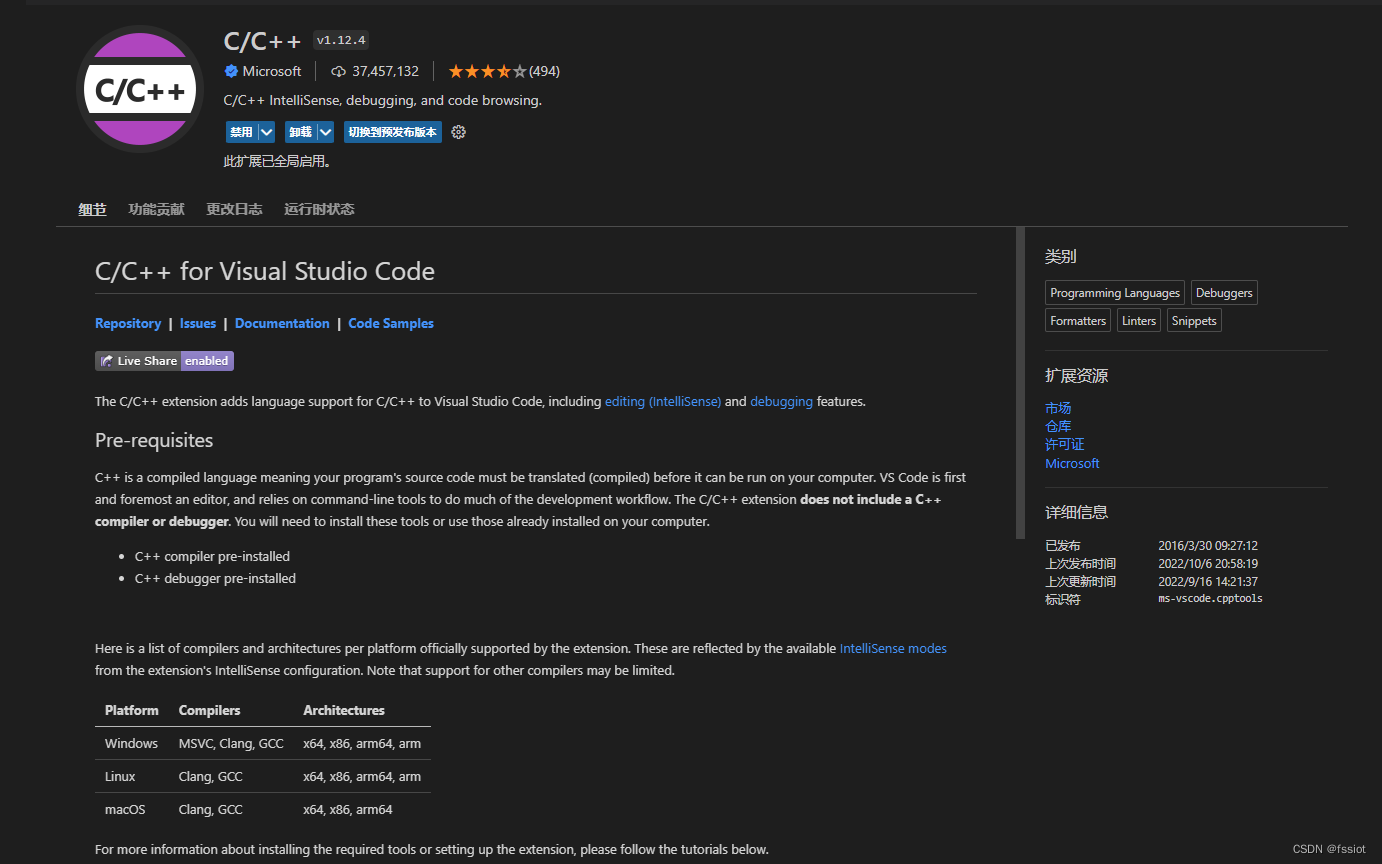
Task: Click the Pre-requisites heading
Action: click(x=154, y=440)
